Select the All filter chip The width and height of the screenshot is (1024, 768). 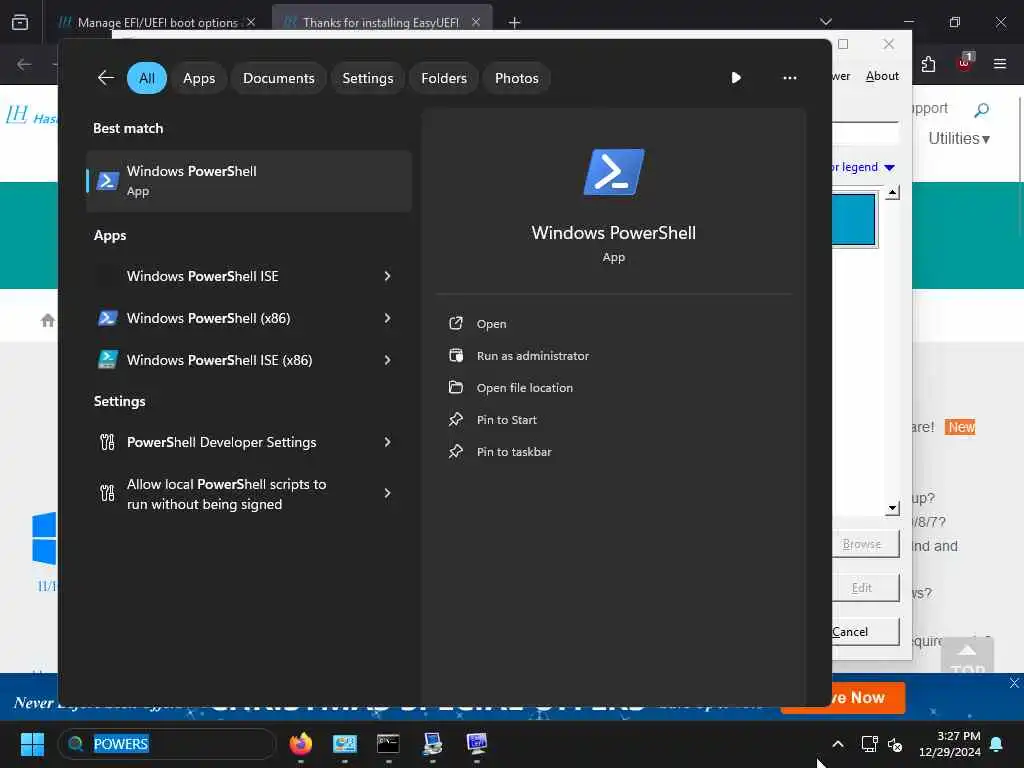(147, 78)
